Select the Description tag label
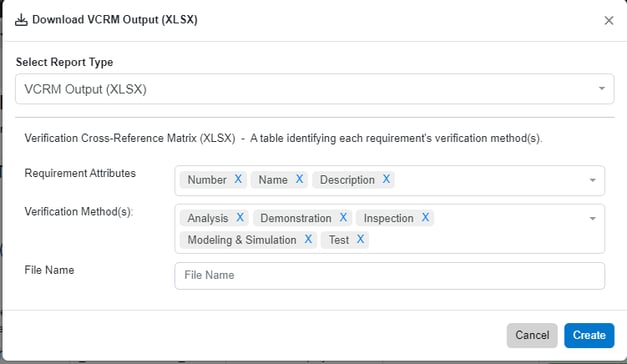The width and height of the screenshot is (627, 364). coord(347,180)
